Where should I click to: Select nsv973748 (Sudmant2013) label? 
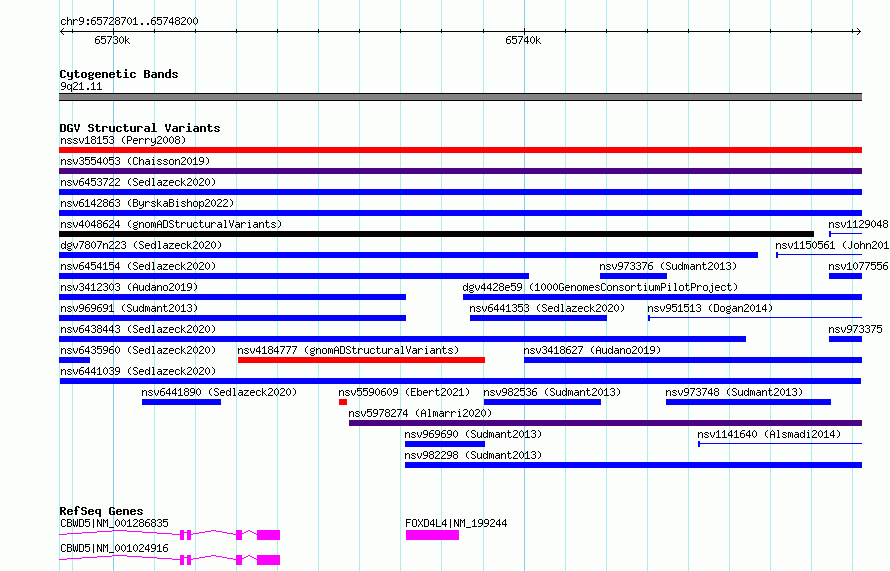pos(734,392)
